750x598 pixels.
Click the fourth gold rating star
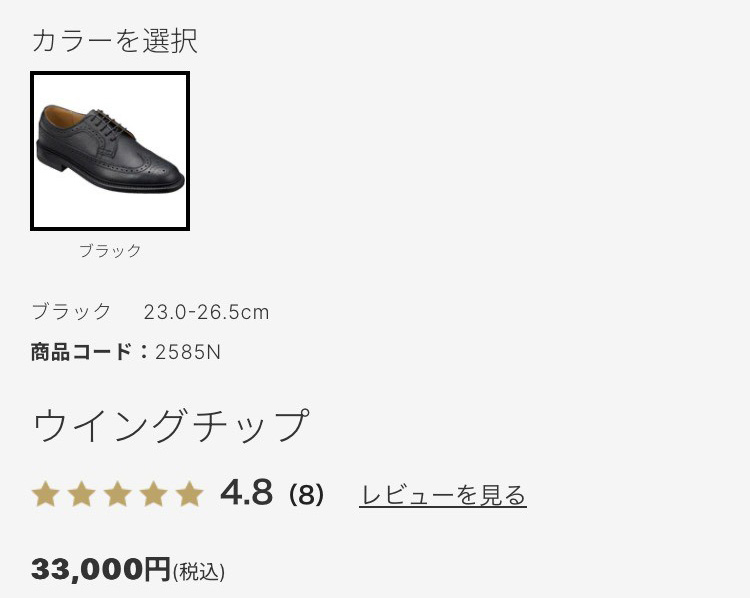click(153, 494)
